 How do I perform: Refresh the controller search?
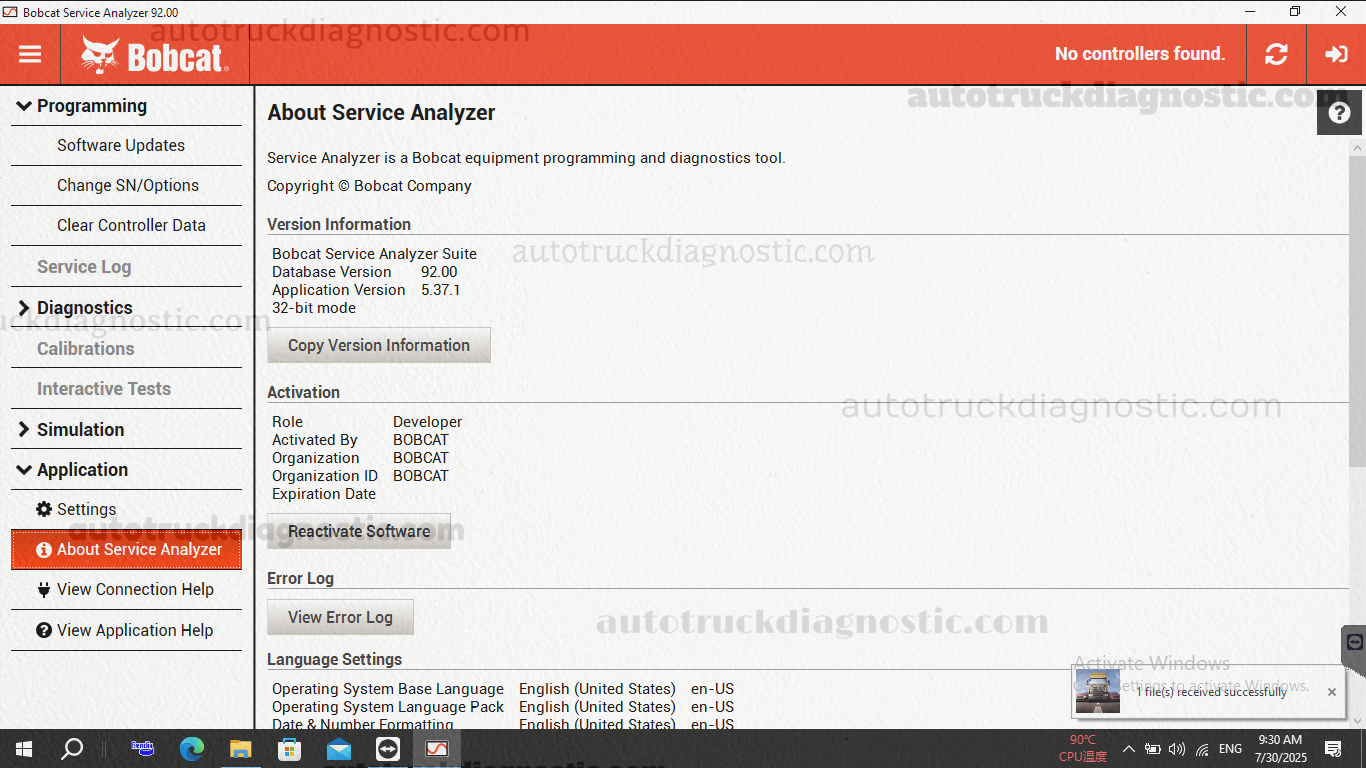[x=1276, y=54]
